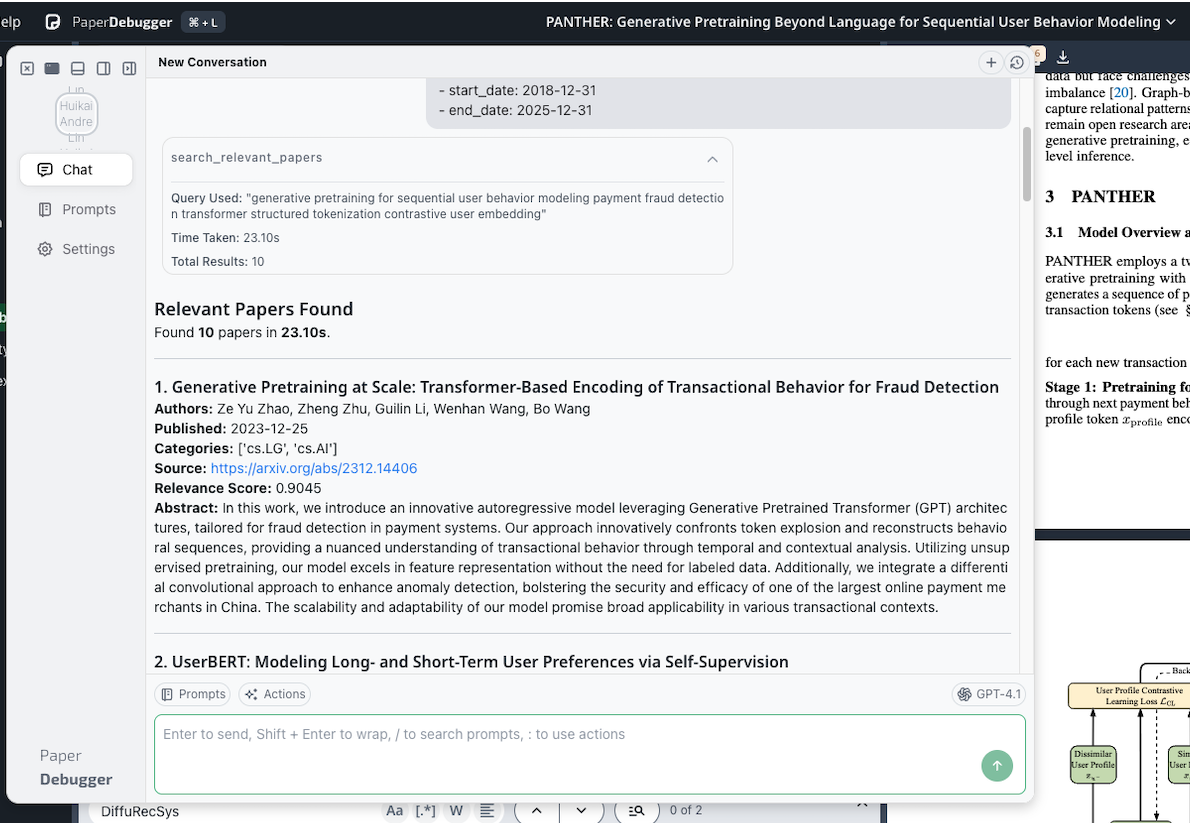Start a new conversation with the plus icon

point(991,62)
